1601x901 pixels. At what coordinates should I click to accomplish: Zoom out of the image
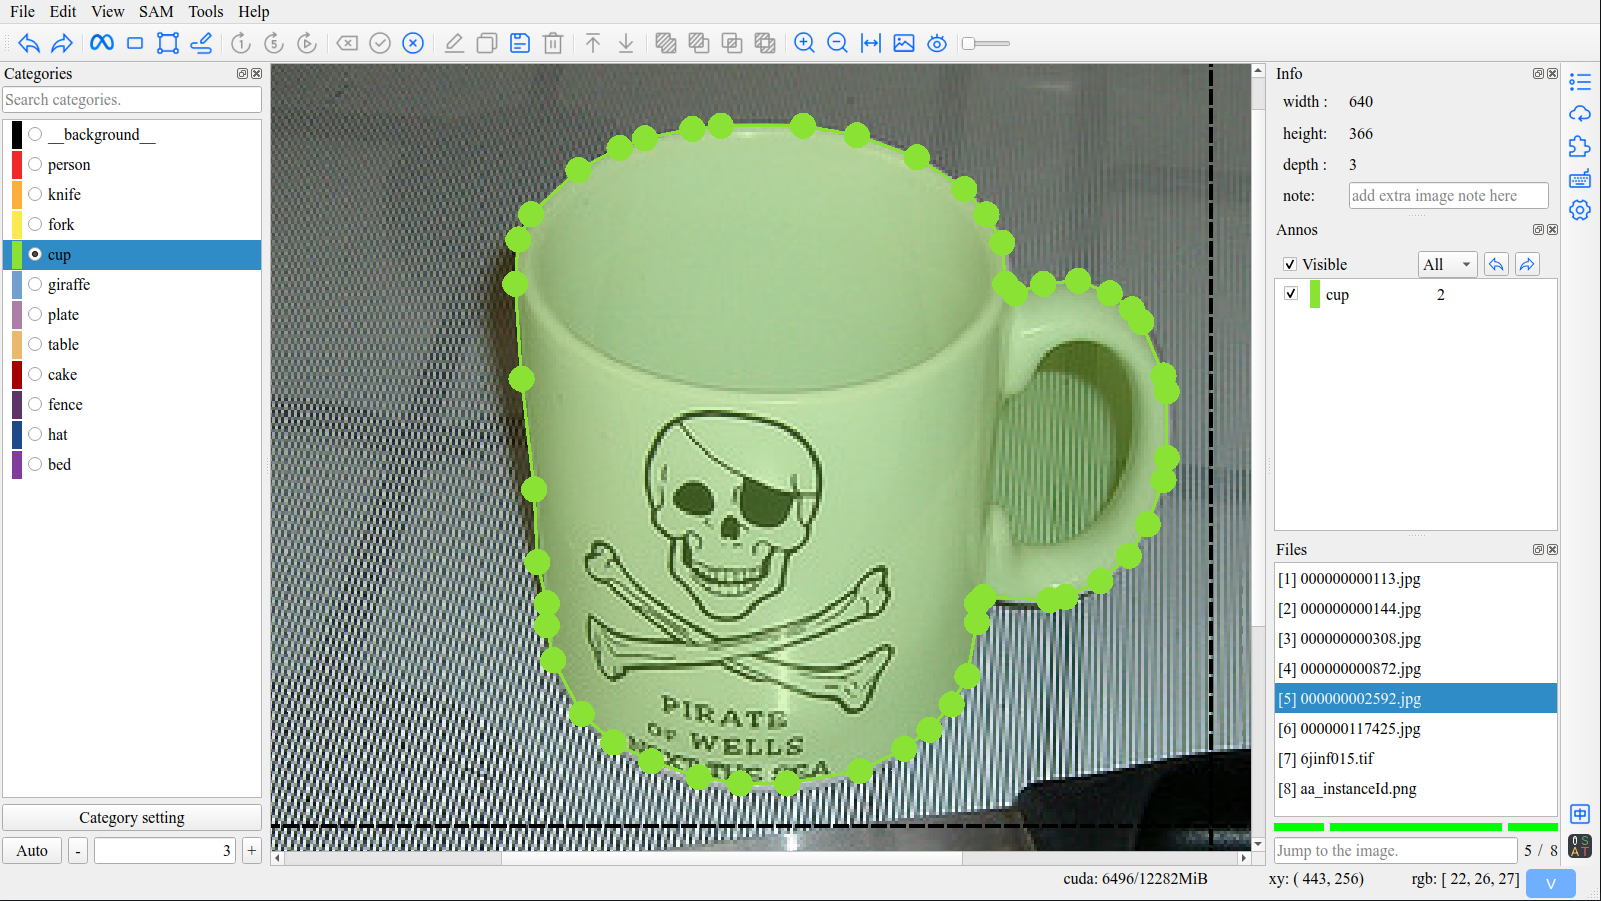[x=838, y=43]
